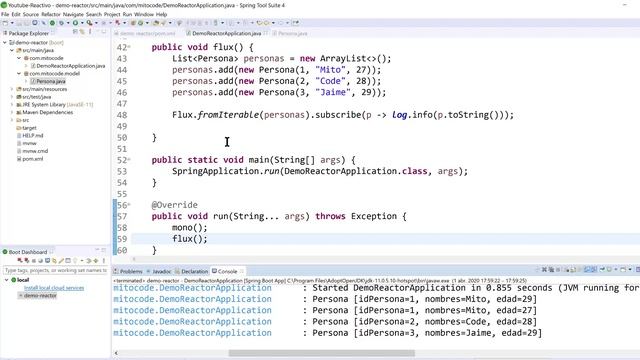Click Remove All Terminated Launches double-X icon
This screenshot has height=360, width=640.
pyautogui.click(x=551, y=270)
